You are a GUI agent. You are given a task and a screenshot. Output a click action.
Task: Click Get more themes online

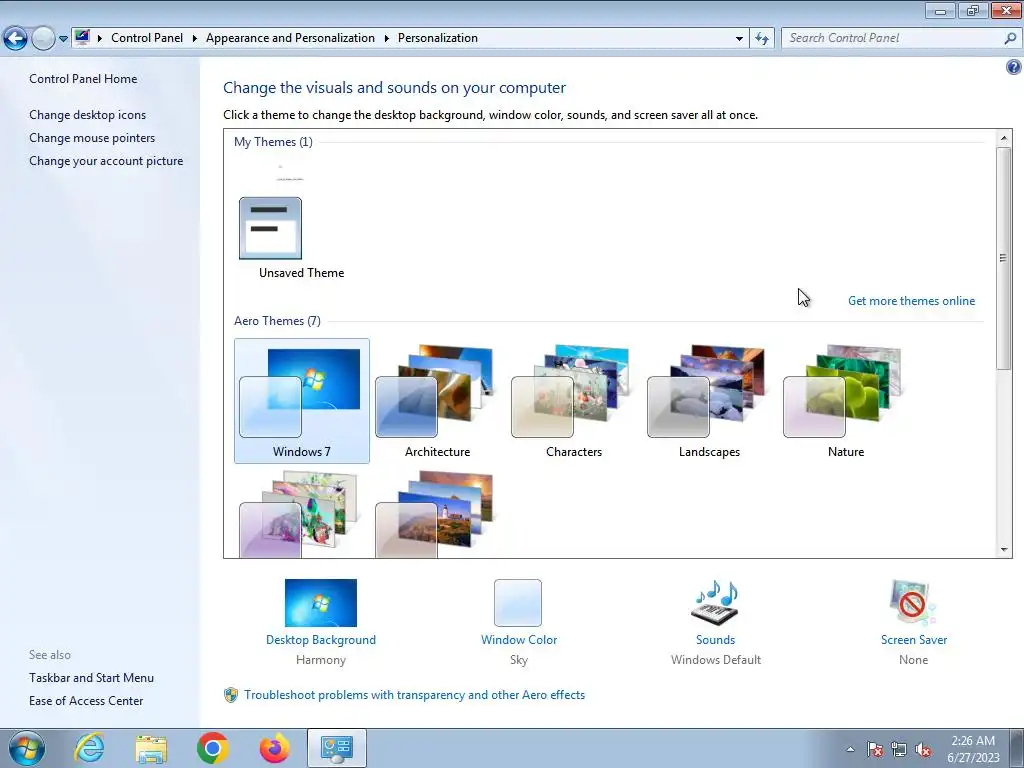point(911,301)
